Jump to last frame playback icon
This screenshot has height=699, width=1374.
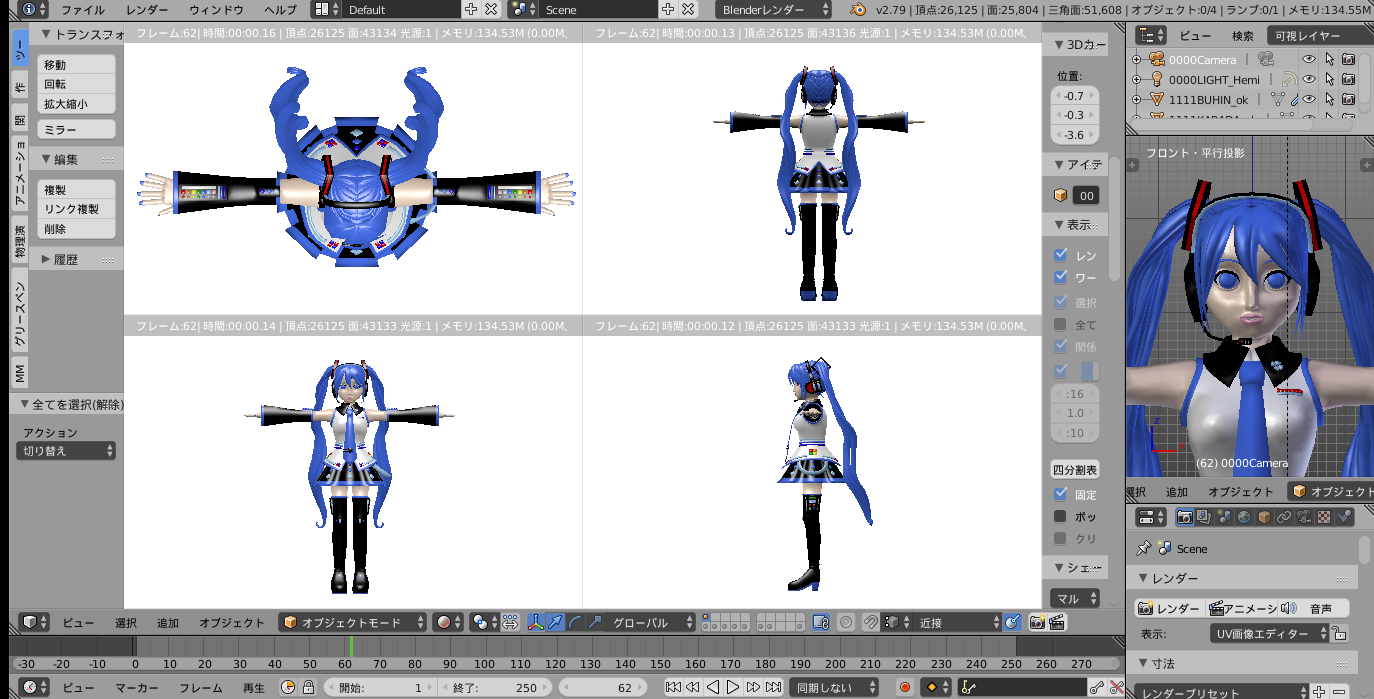[x=773, y=687]
